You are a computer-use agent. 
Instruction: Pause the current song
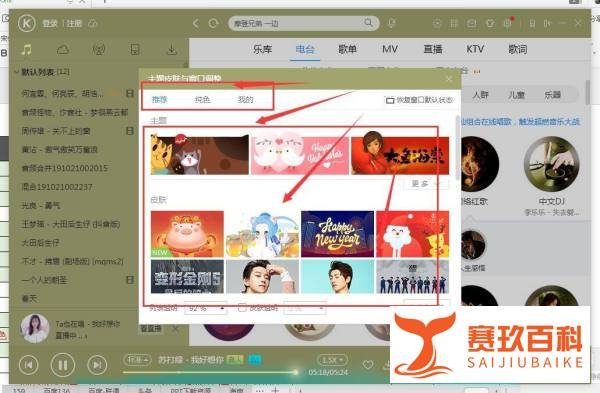point(63,365)
